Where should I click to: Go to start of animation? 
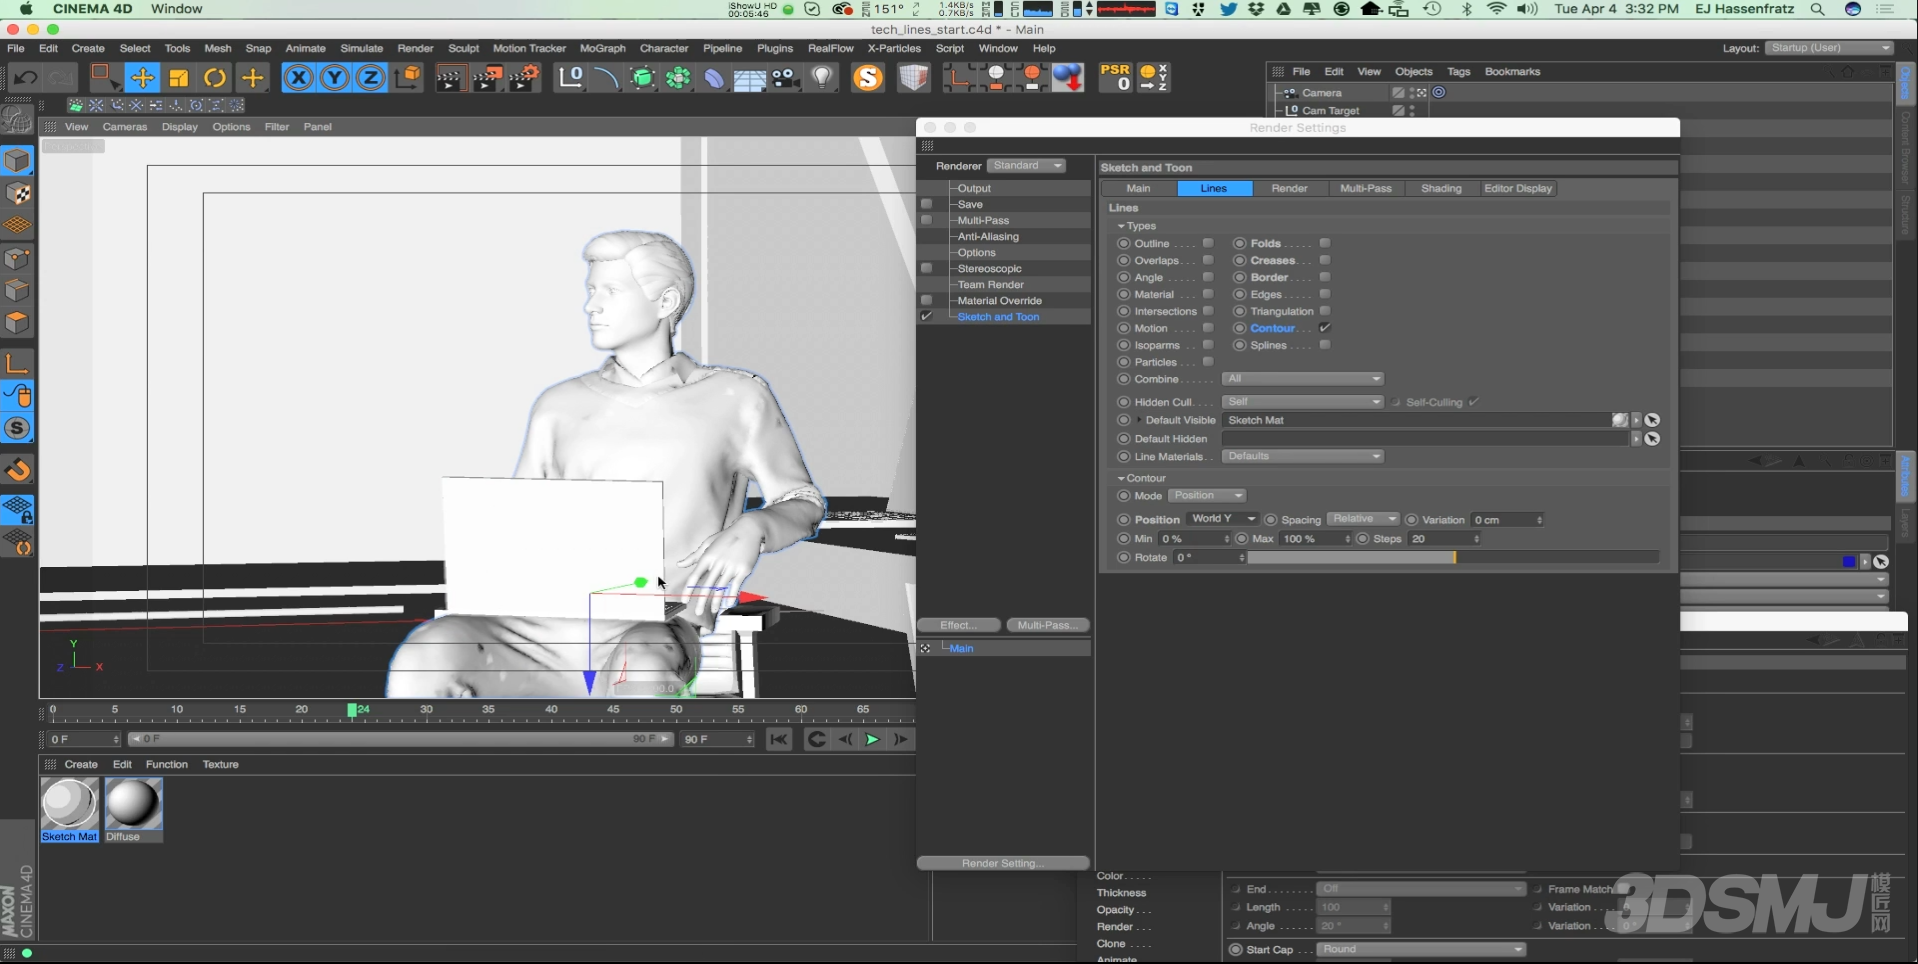(779, 739)
